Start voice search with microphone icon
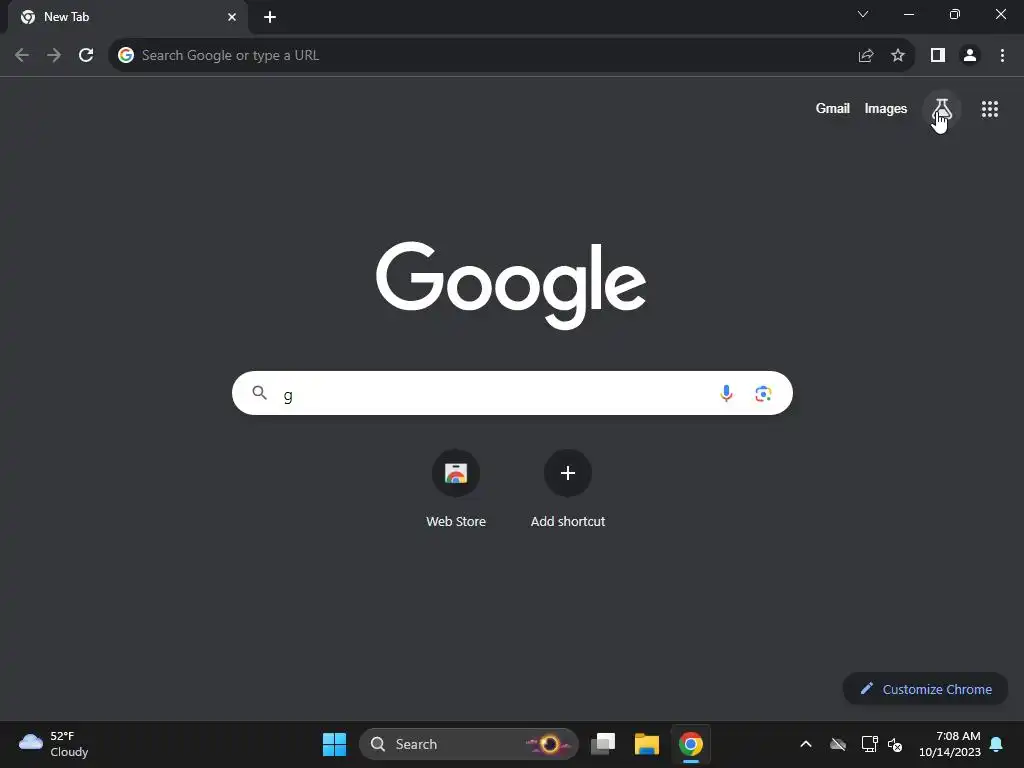This screenshot has width=1024, height=768. [726, 393]
